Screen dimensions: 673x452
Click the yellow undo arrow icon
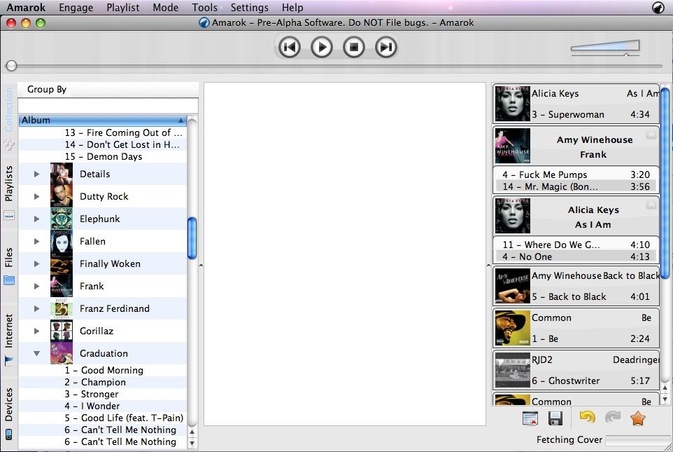587,419
